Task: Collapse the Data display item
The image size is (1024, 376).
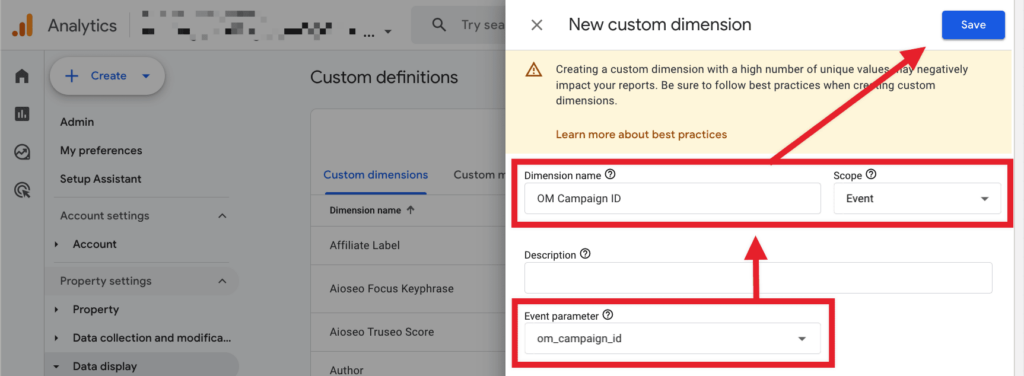Action: point(57,367)
